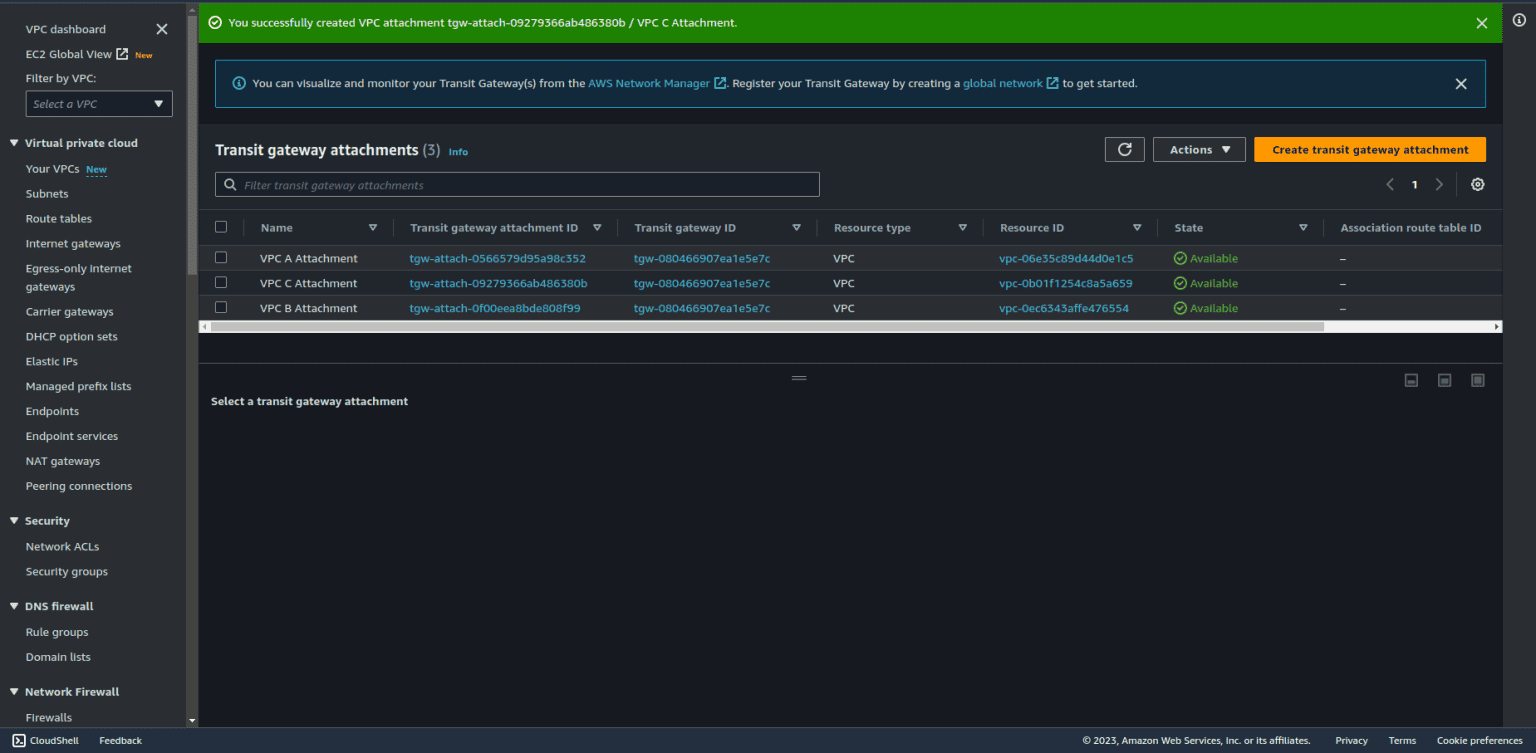1536x753 pixels.
Task: Click Create transit gateway attachment
Action: click(1369, 148)
